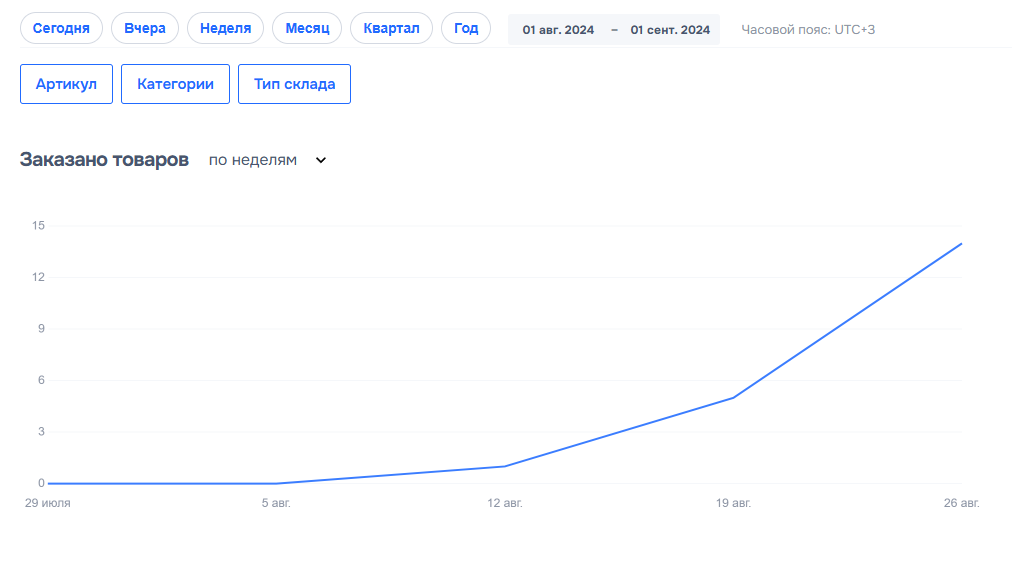Set the time range to Год
Screen dimensions: 1012x565
[x=466, y=28]
